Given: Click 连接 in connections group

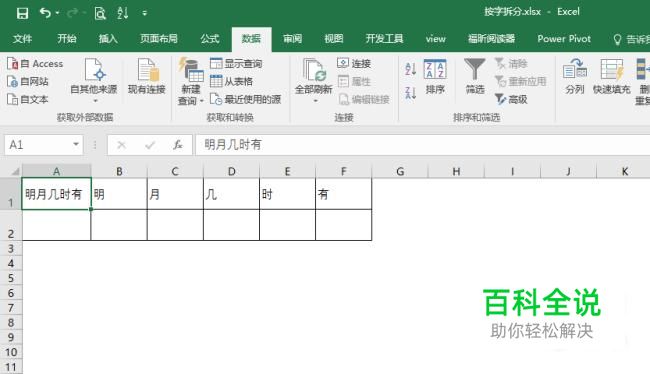Looking at the screenshot, I should [354, 64].
